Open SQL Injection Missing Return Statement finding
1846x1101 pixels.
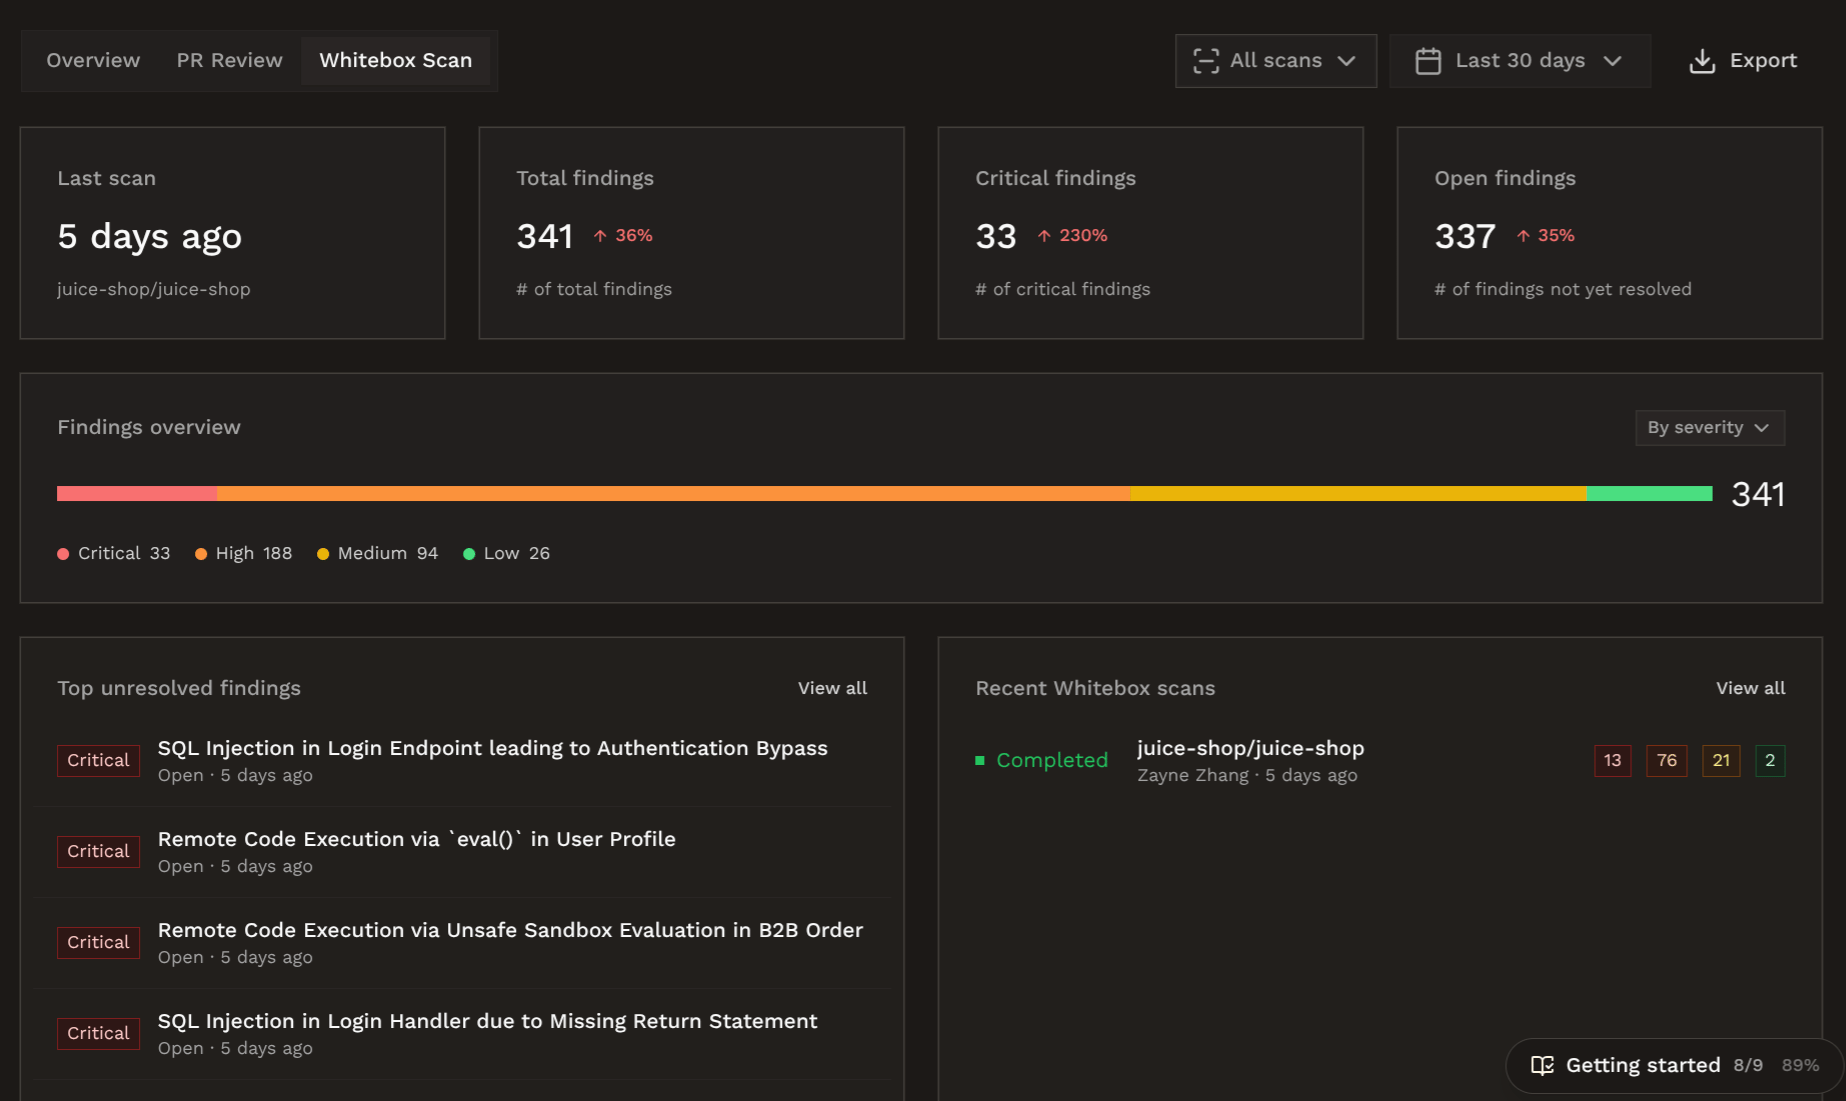click(461, 1034)
